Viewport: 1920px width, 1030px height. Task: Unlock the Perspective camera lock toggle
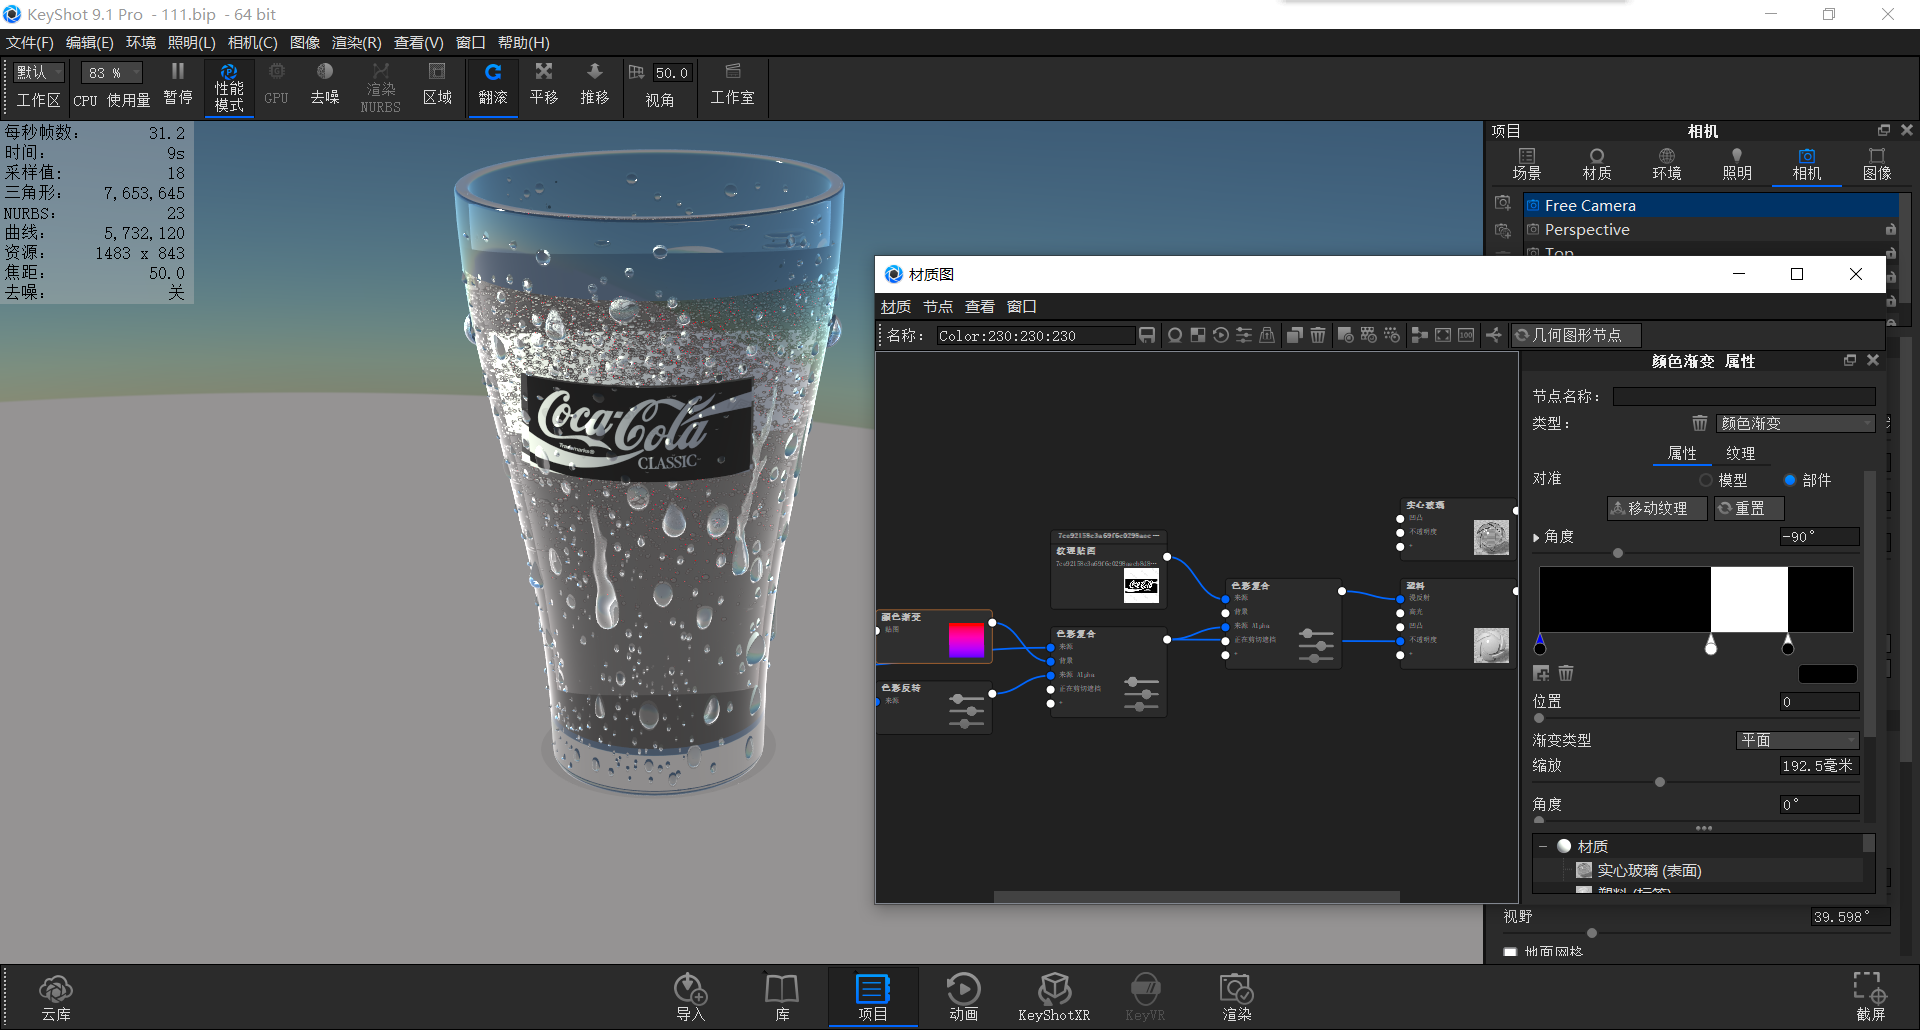pos(1891,229)
